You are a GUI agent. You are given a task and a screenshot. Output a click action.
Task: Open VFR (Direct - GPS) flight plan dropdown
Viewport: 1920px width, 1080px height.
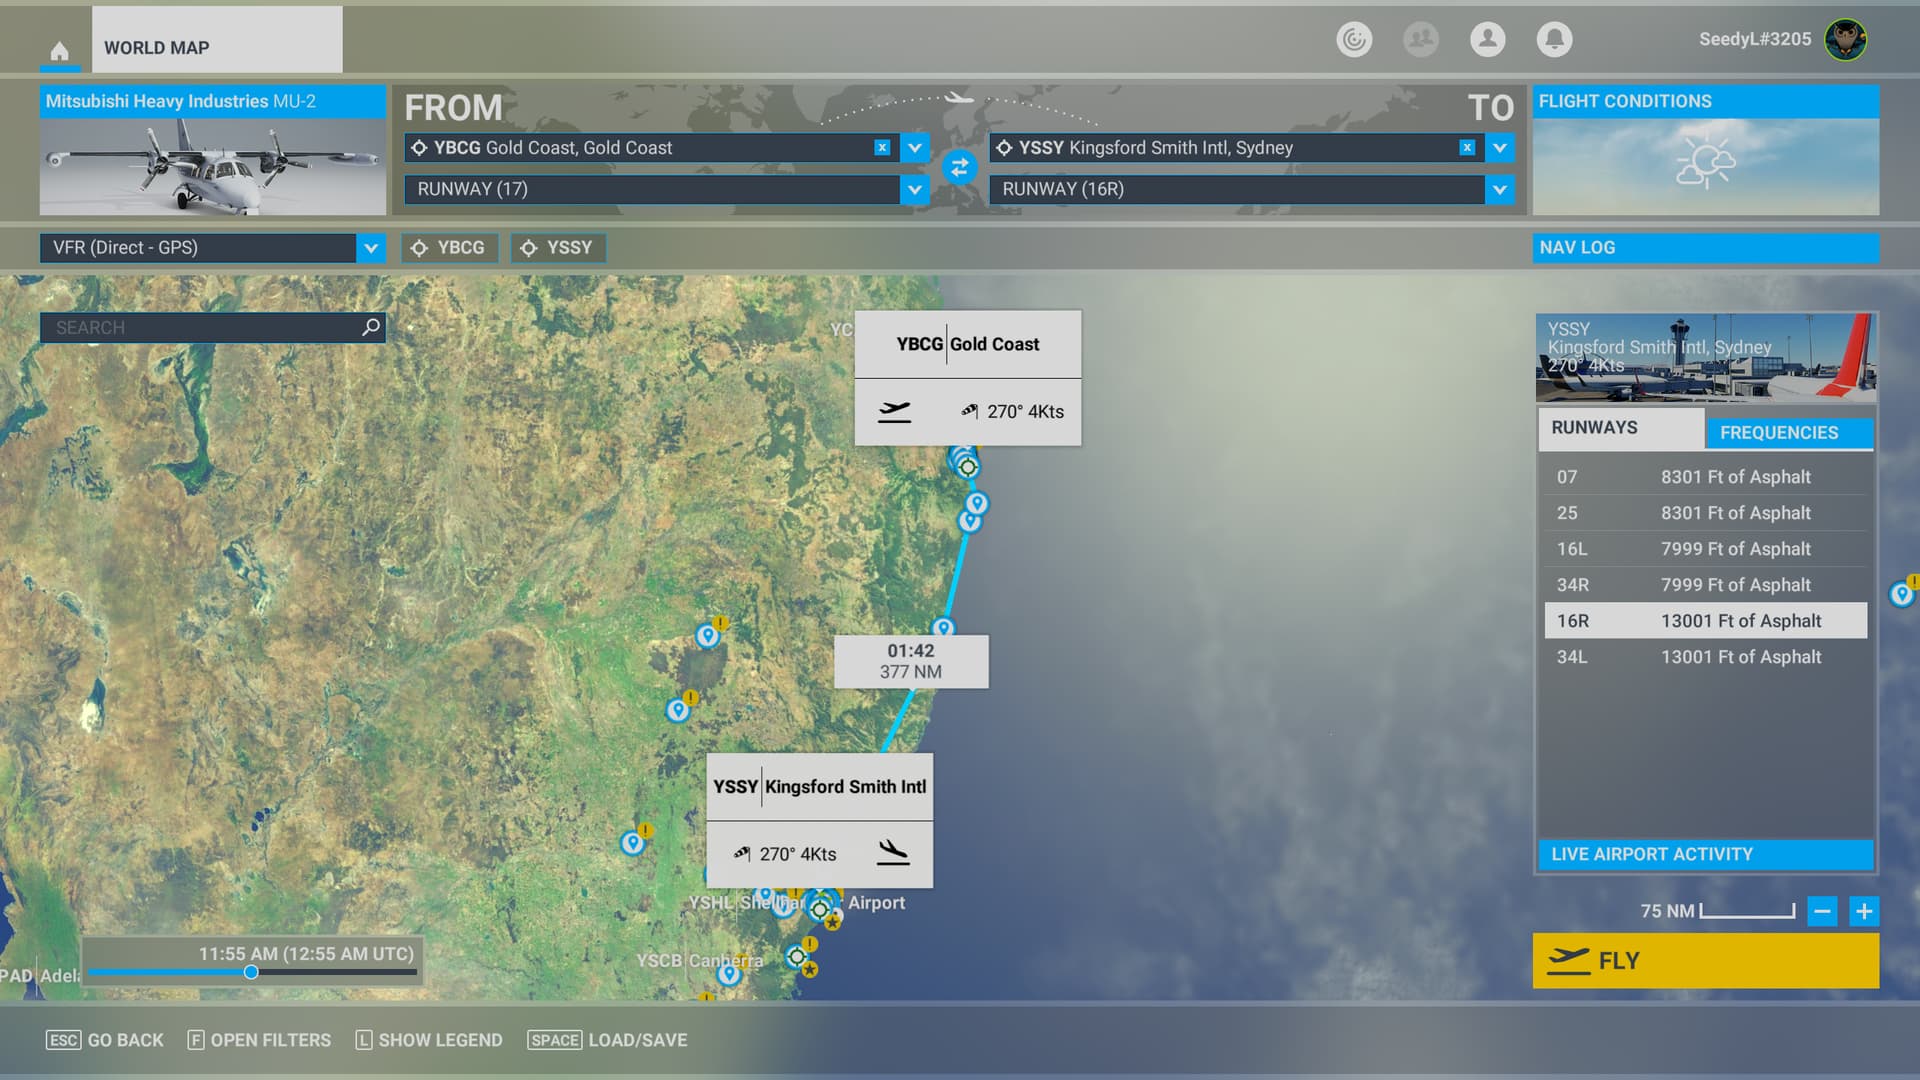point(370,248)
